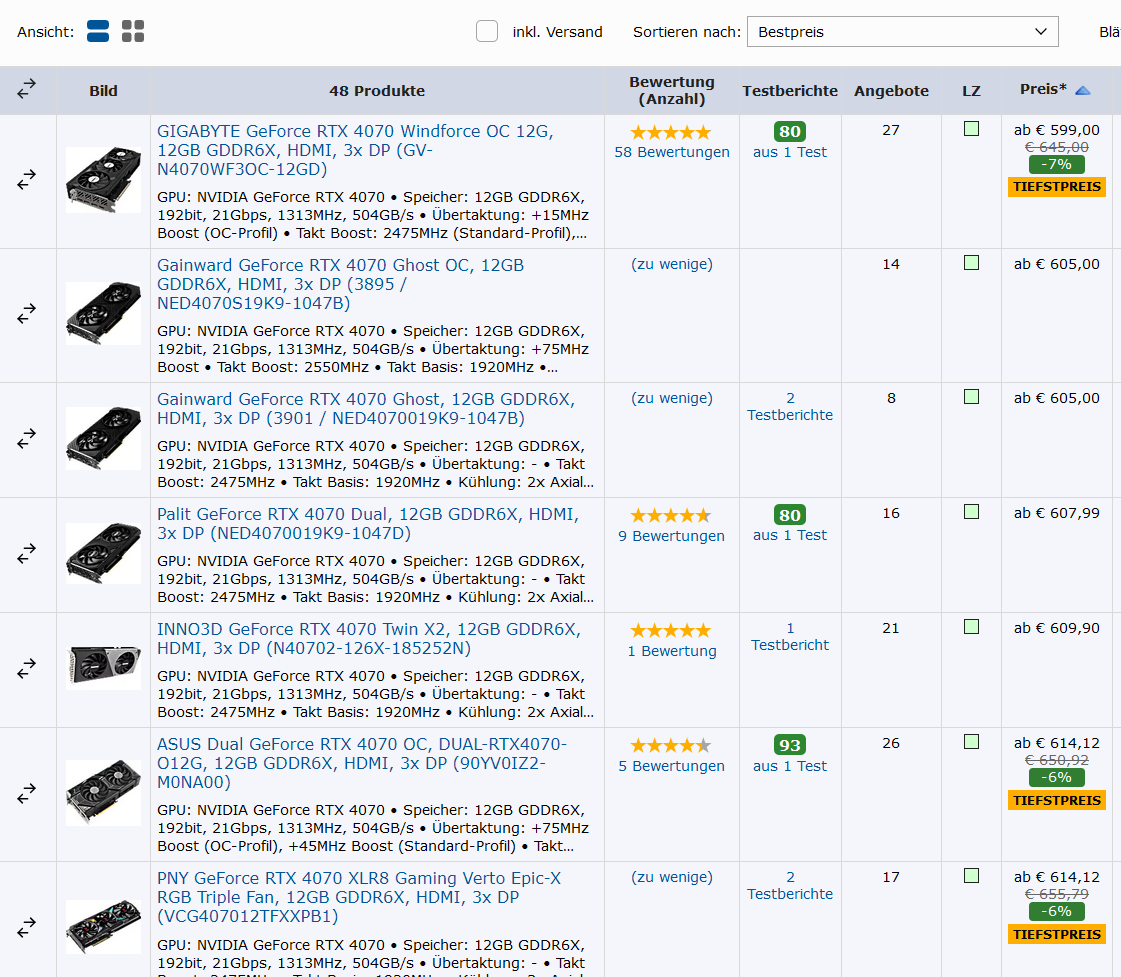Enable the inkl. Versand checkbox
The height and width of the screenshot is (977, 1121).
[487, 31]
